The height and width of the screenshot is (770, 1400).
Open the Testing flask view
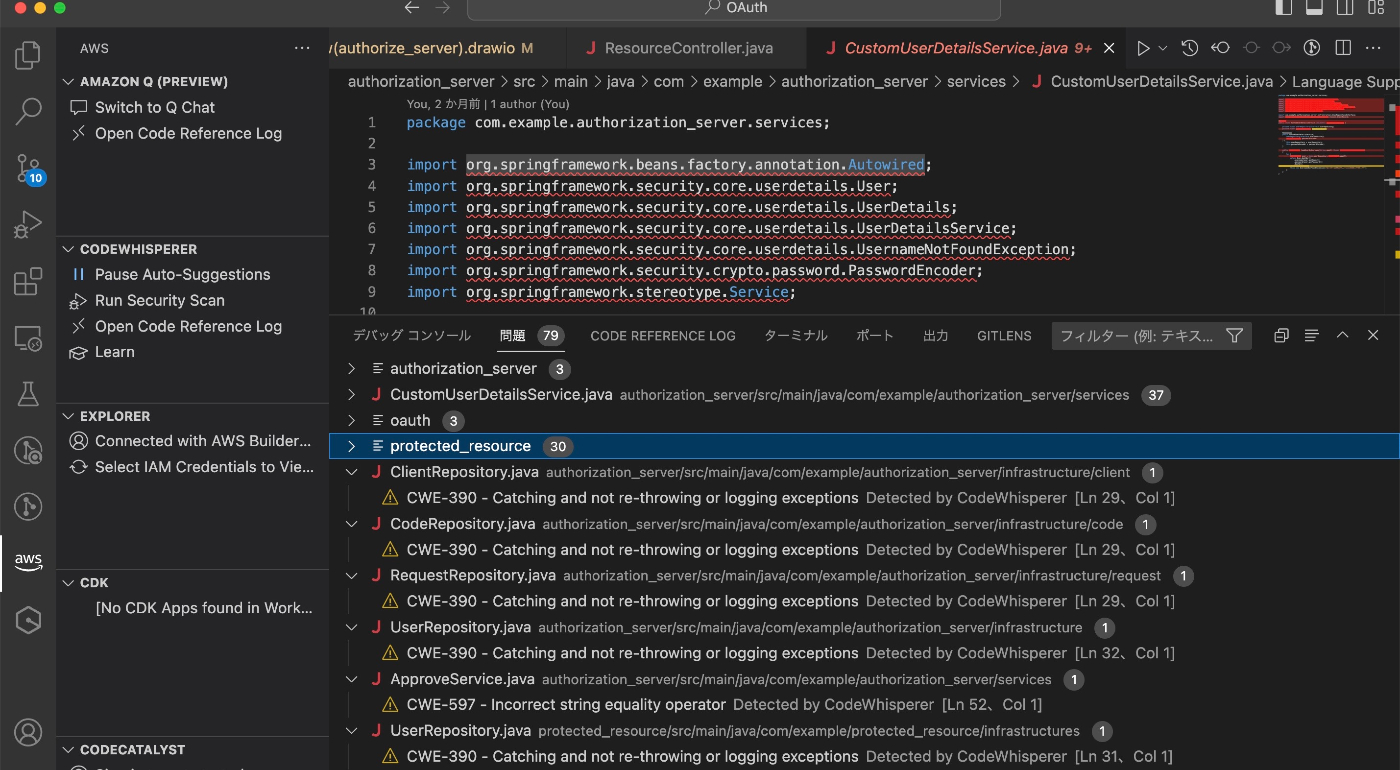pyautogui.click(x=28, y=394)
